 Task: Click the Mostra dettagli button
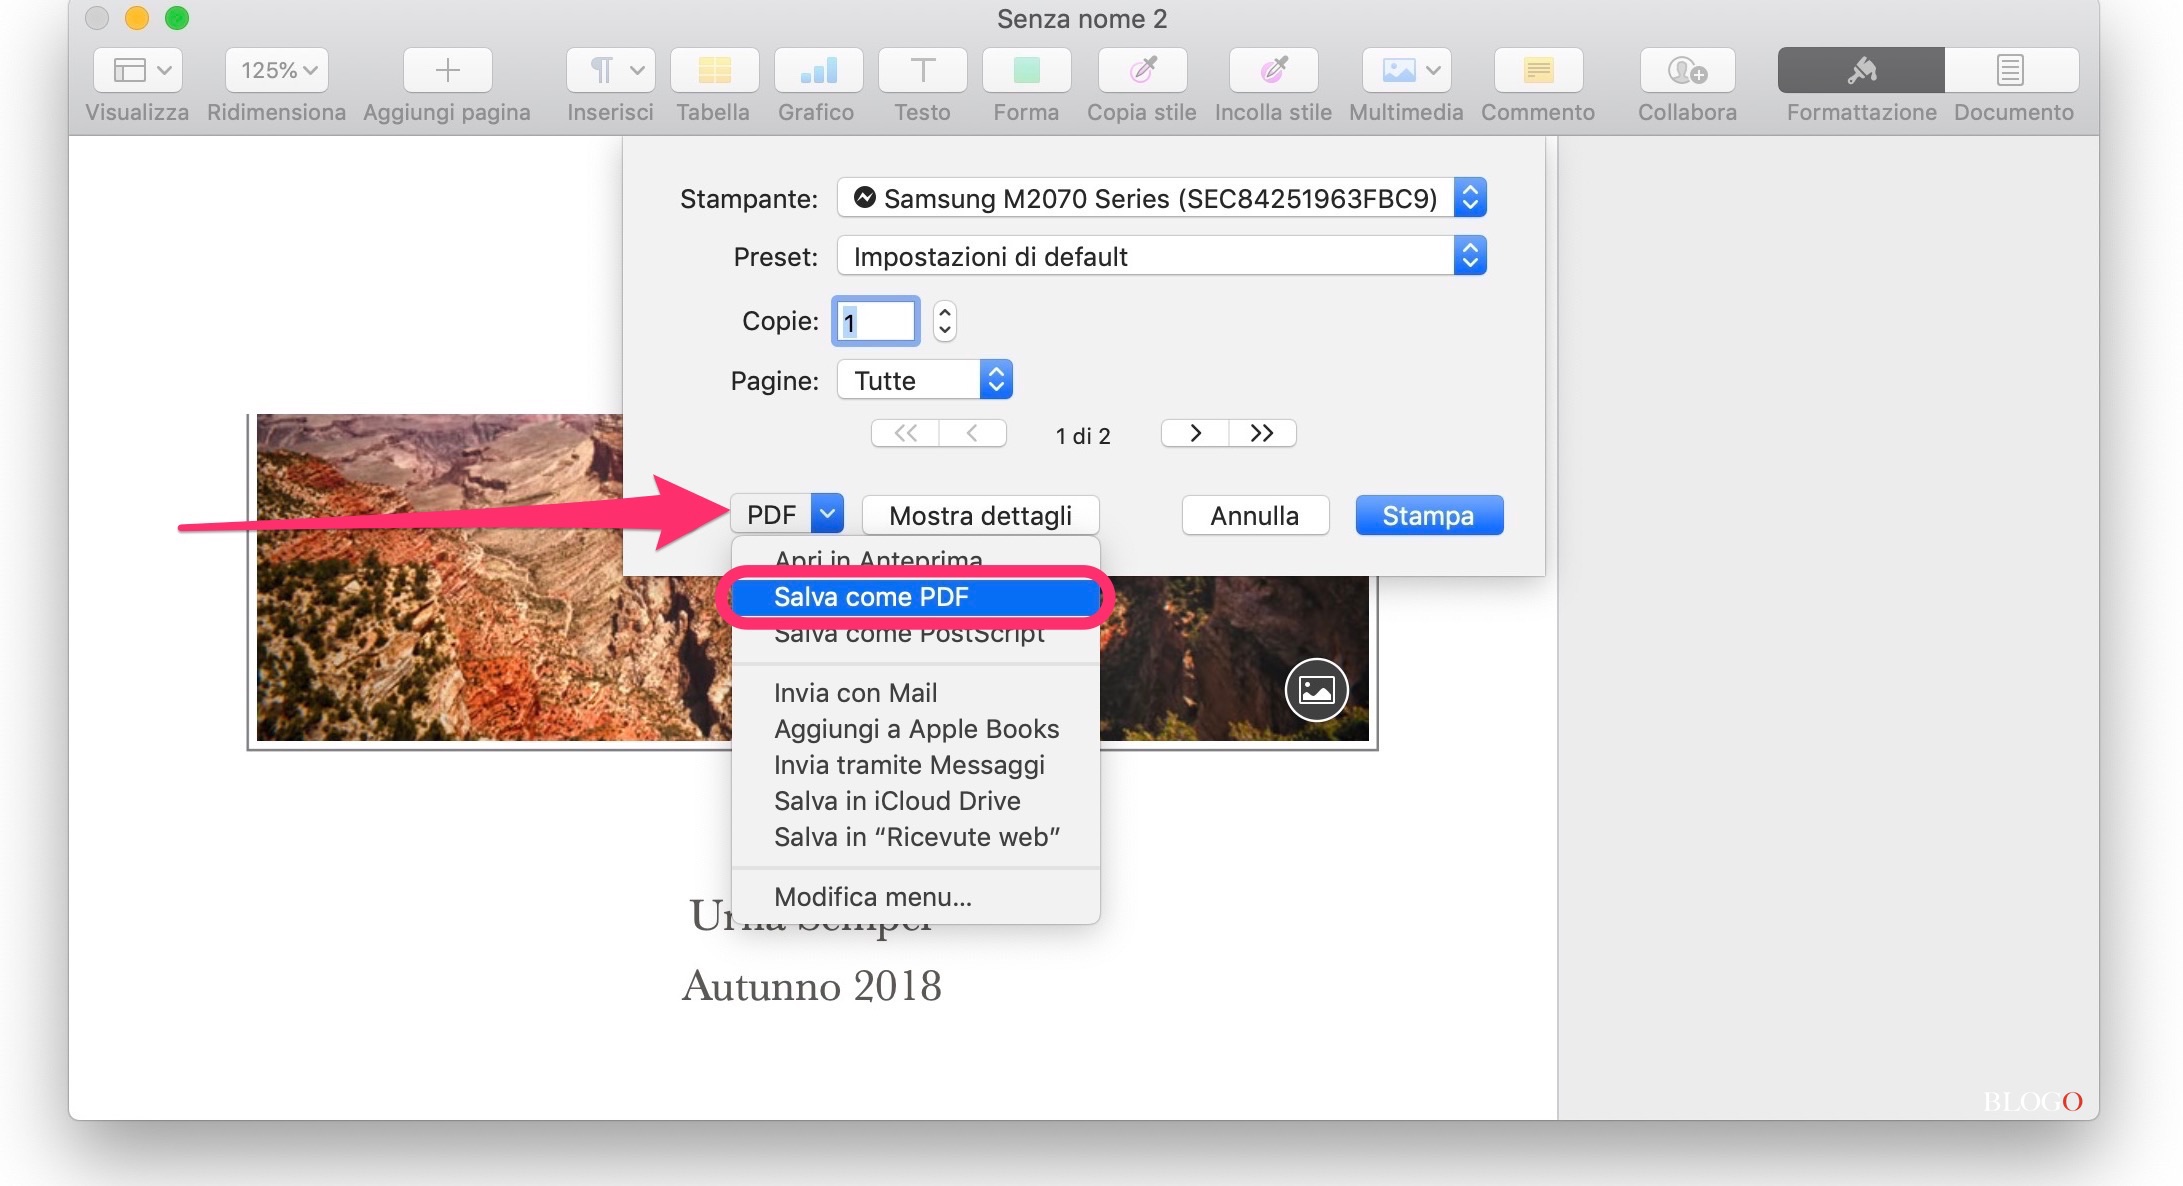[x=980, y=515]
